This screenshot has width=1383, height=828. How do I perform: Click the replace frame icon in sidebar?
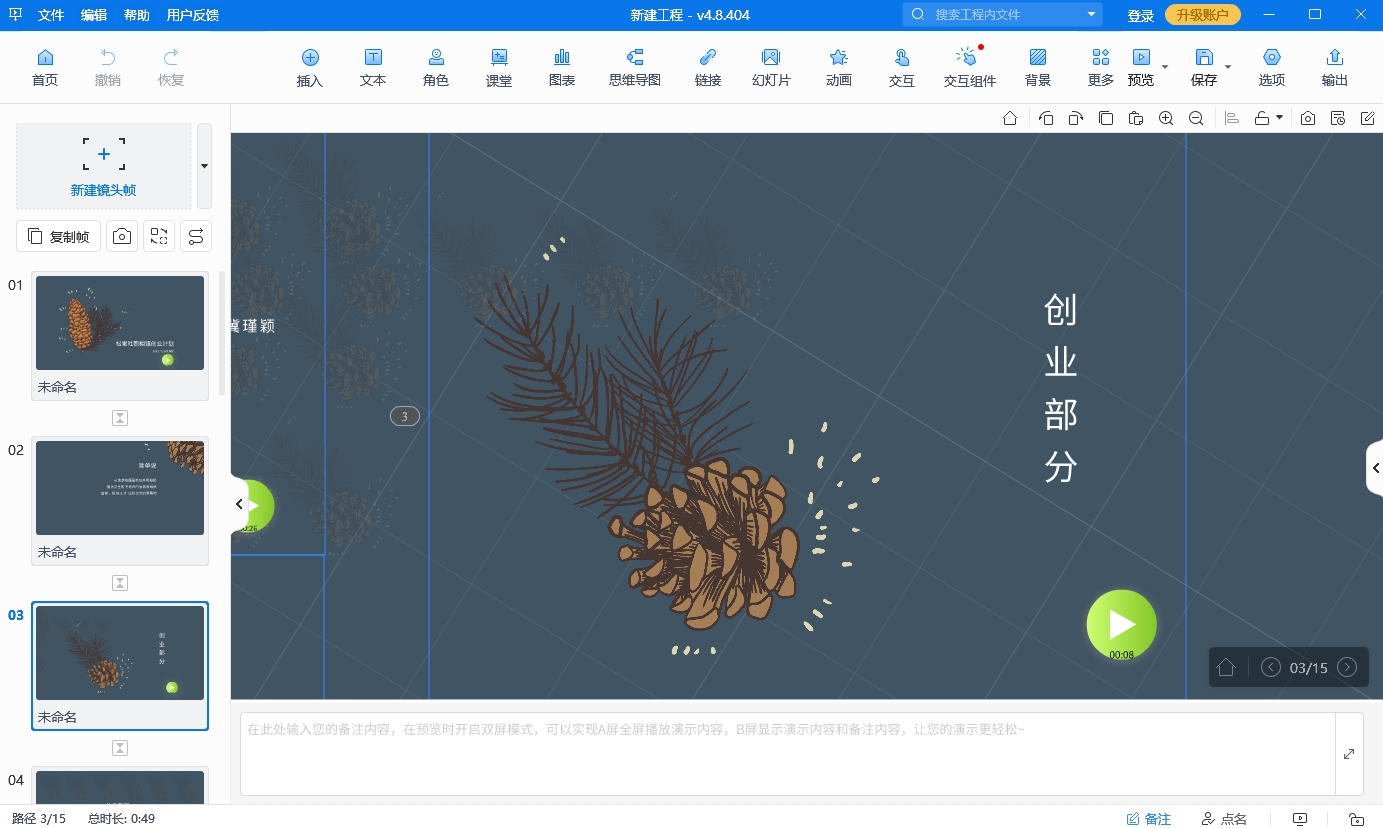(x=159, y=236)
